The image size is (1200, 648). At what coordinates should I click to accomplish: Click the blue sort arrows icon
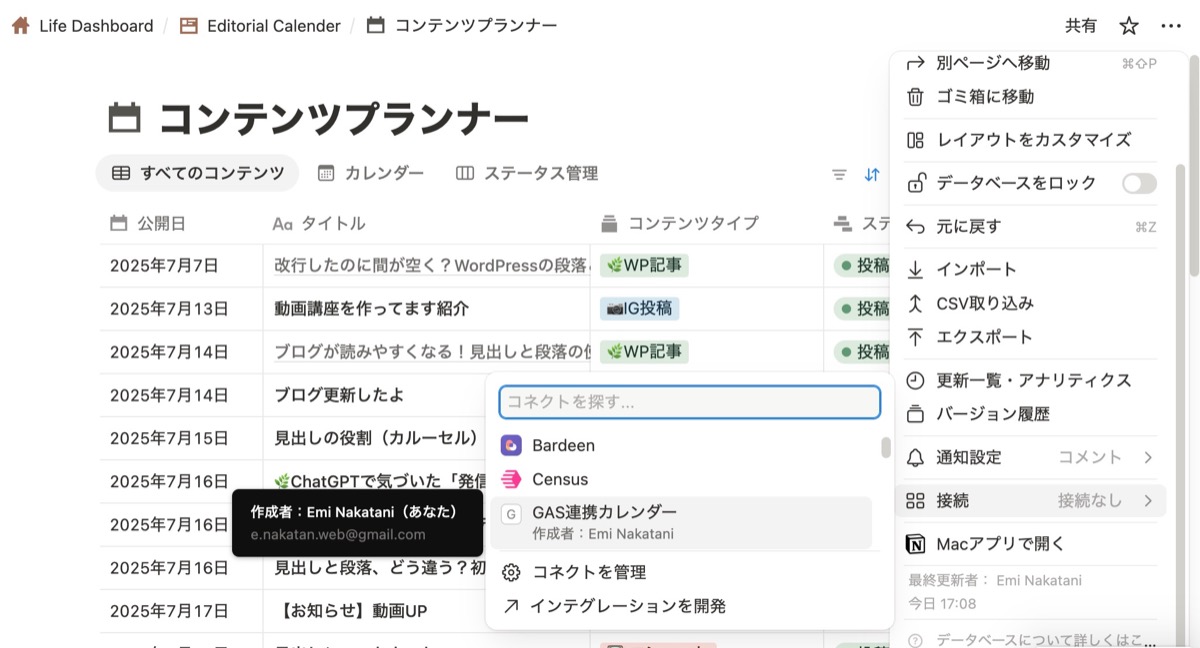(x=872, y=174)
